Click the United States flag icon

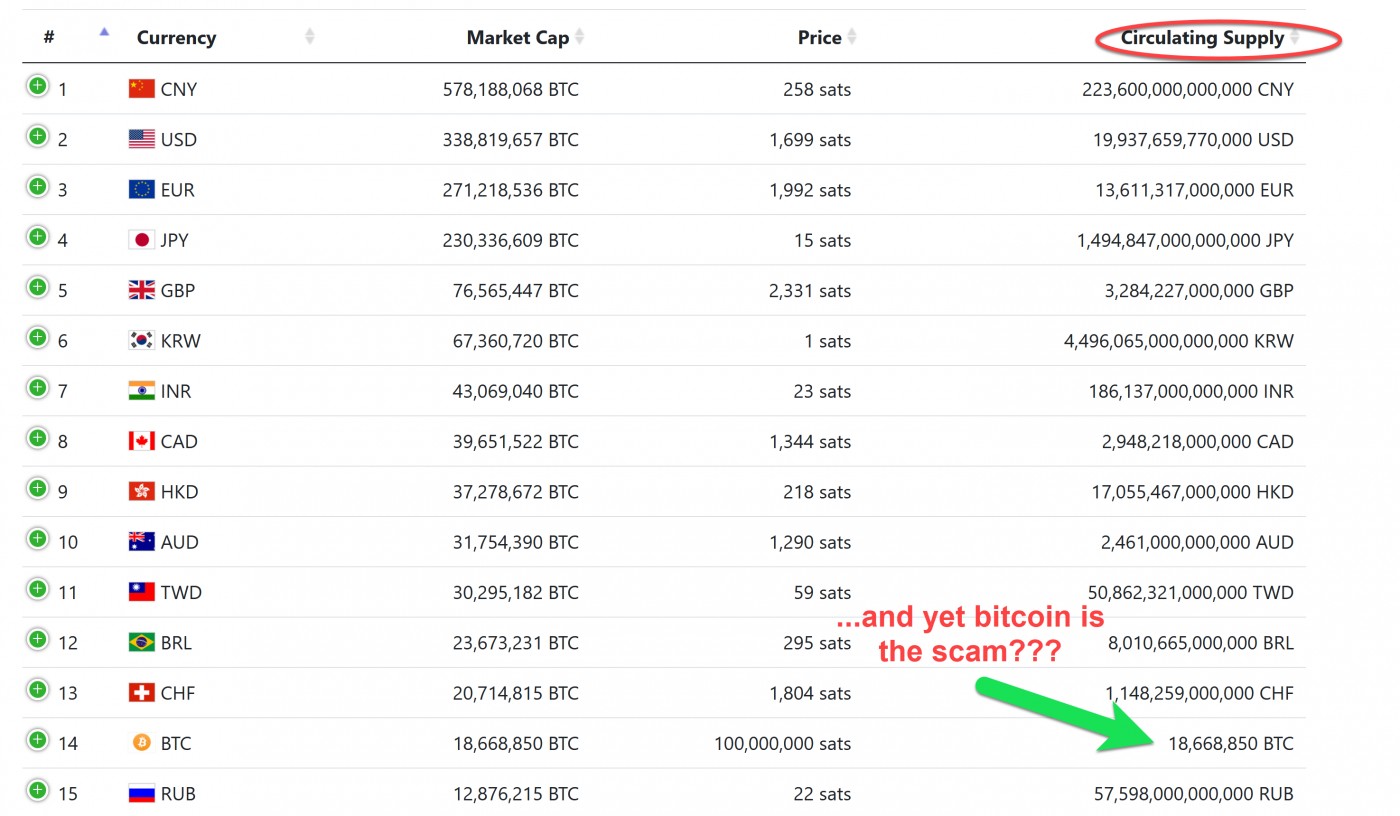(142, 139)
